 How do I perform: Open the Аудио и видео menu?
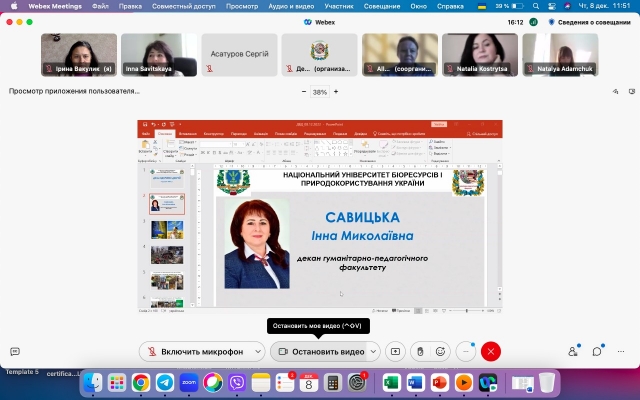pyautogui.click(x=291, y=6)
